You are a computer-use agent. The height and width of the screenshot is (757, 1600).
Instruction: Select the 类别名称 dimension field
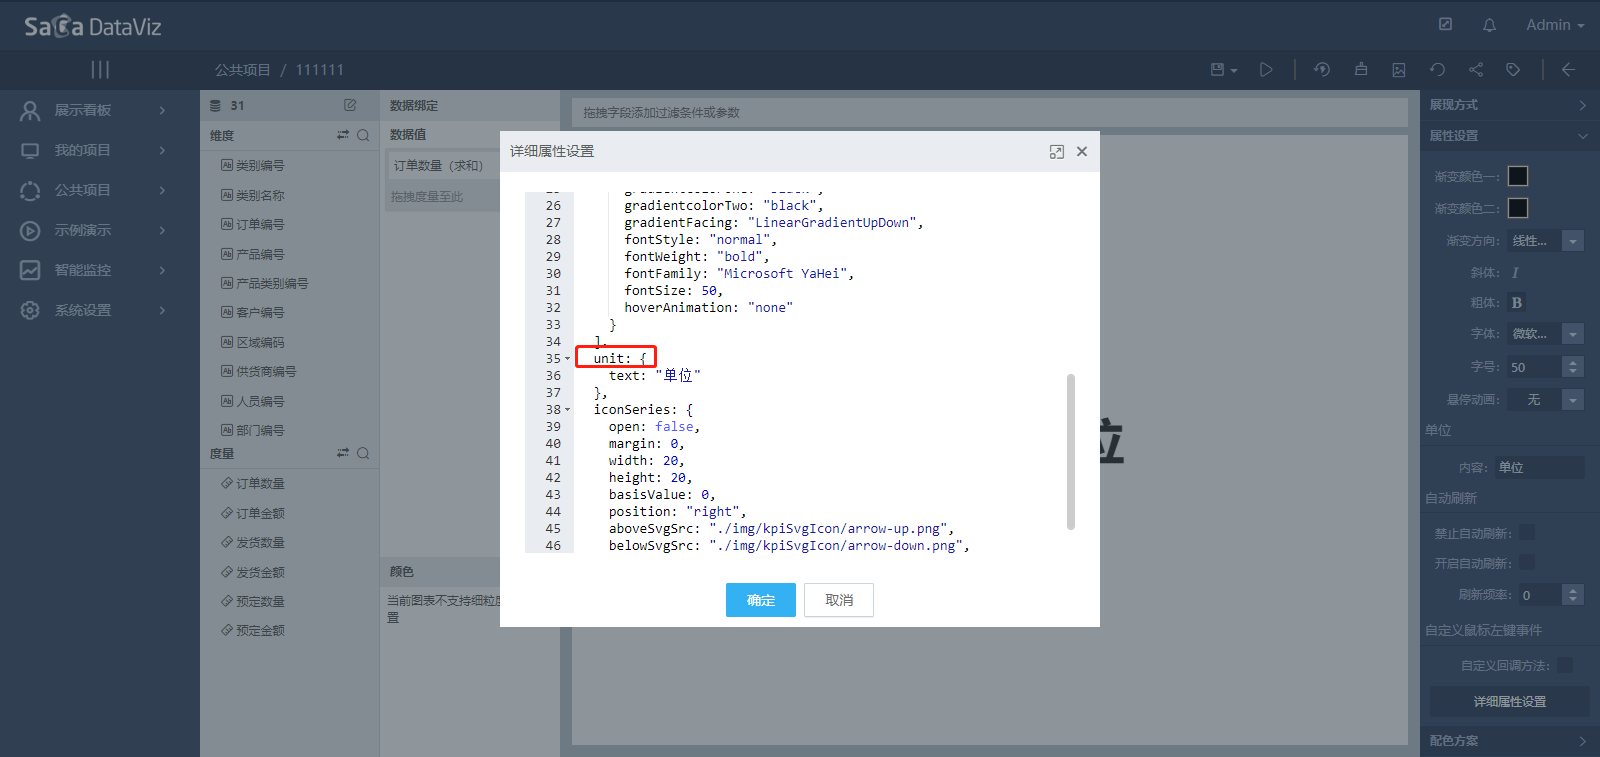tap(259, 195)
